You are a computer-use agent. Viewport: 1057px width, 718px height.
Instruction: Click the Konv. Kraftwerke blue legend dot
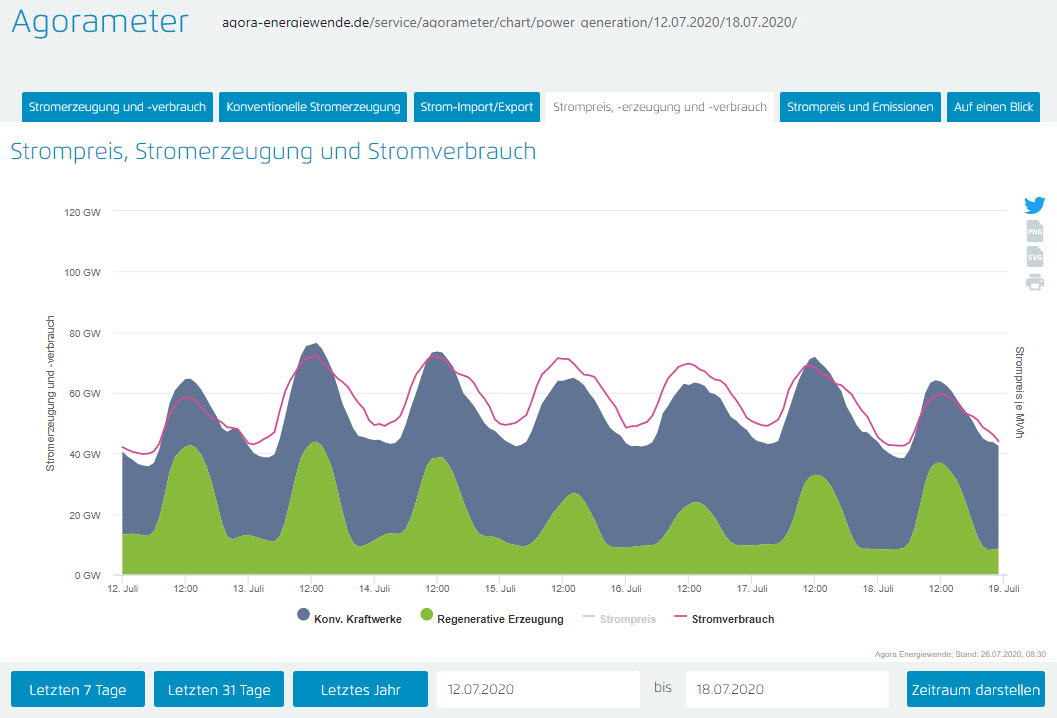tap(304, 616)
